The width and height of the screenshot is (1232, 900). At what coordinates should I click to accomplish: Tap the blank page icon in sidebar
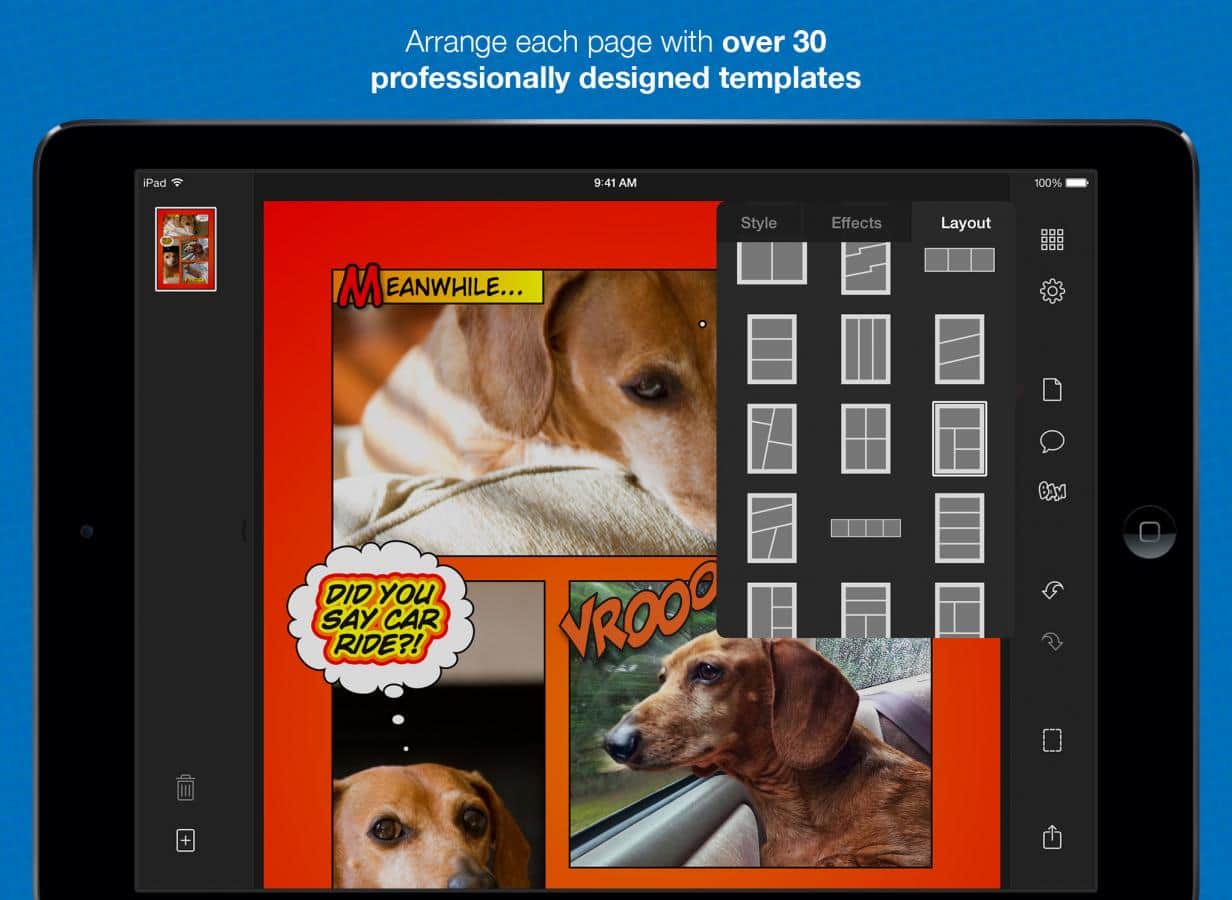[x=1052, y=390]
